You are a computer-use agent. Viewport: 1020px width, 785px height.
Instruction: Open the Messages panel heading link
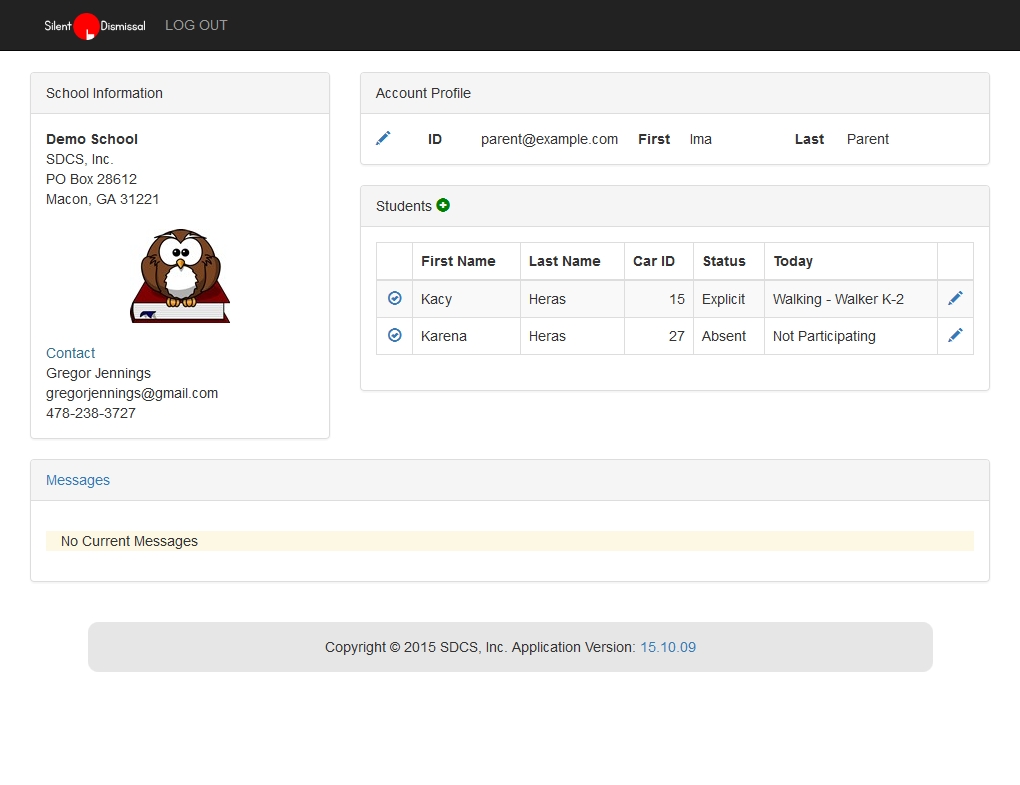coord(78,480)
